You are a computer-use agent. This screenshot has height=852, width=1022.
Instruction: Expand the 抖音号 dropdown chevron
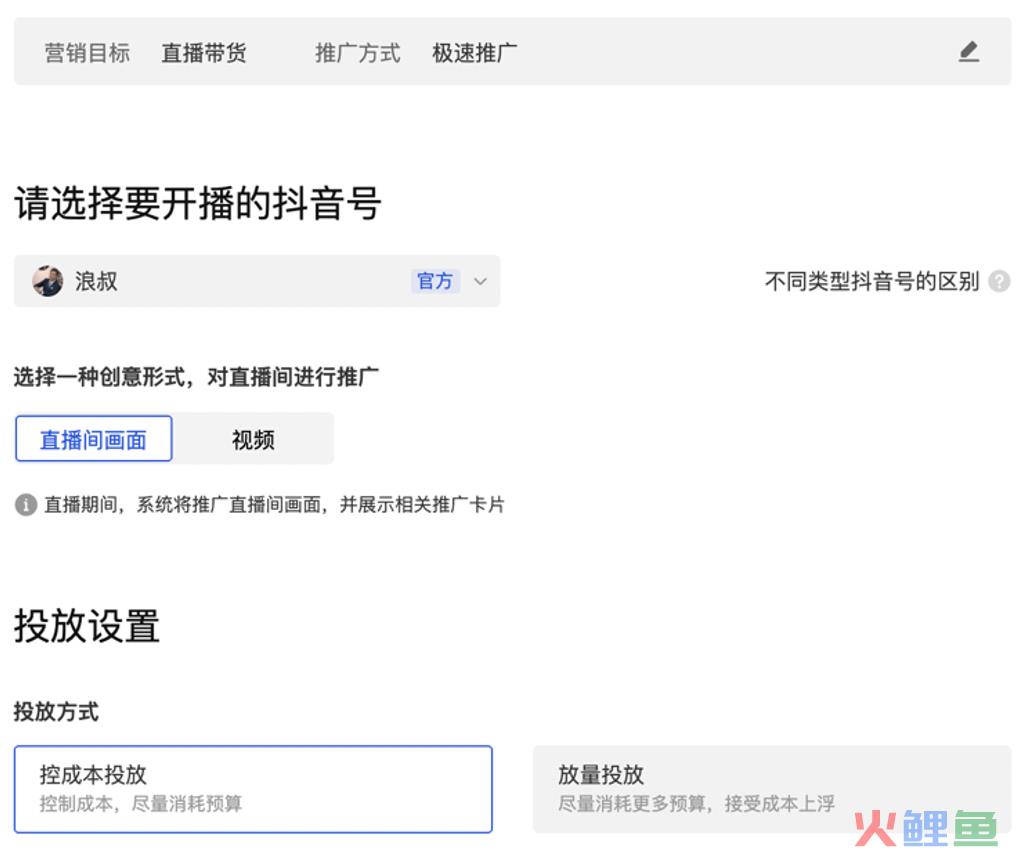click(x=480, y=282)
